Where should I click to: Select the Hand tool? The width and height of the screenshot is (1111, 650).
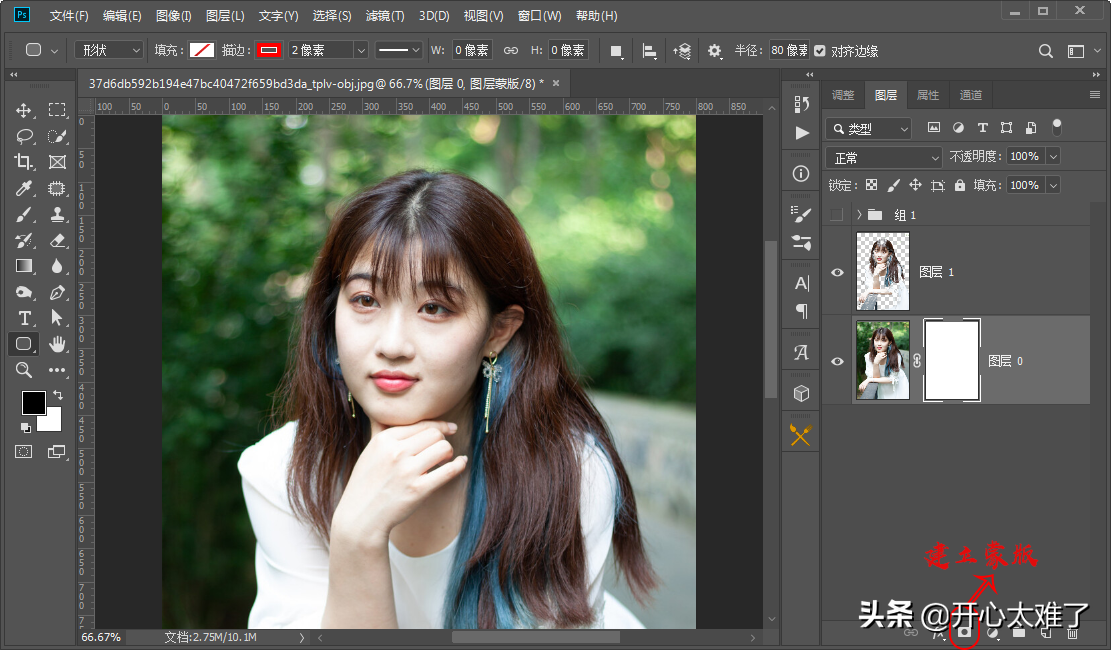[57, 344]
